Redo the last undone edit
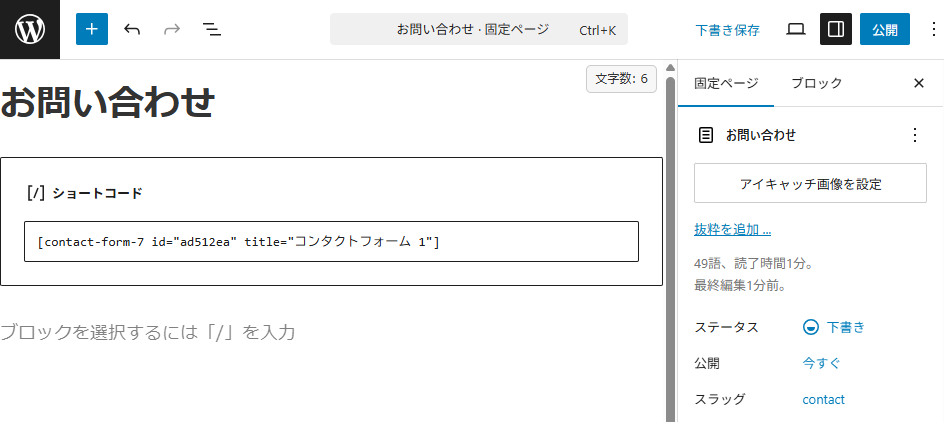 pos(172,29)
